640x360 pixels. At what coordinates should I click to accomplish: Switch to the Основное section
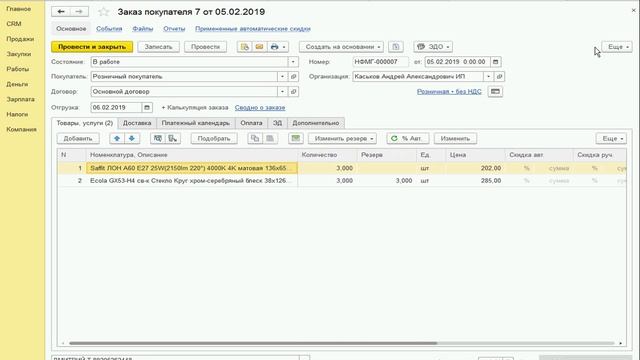click(71, 29)
